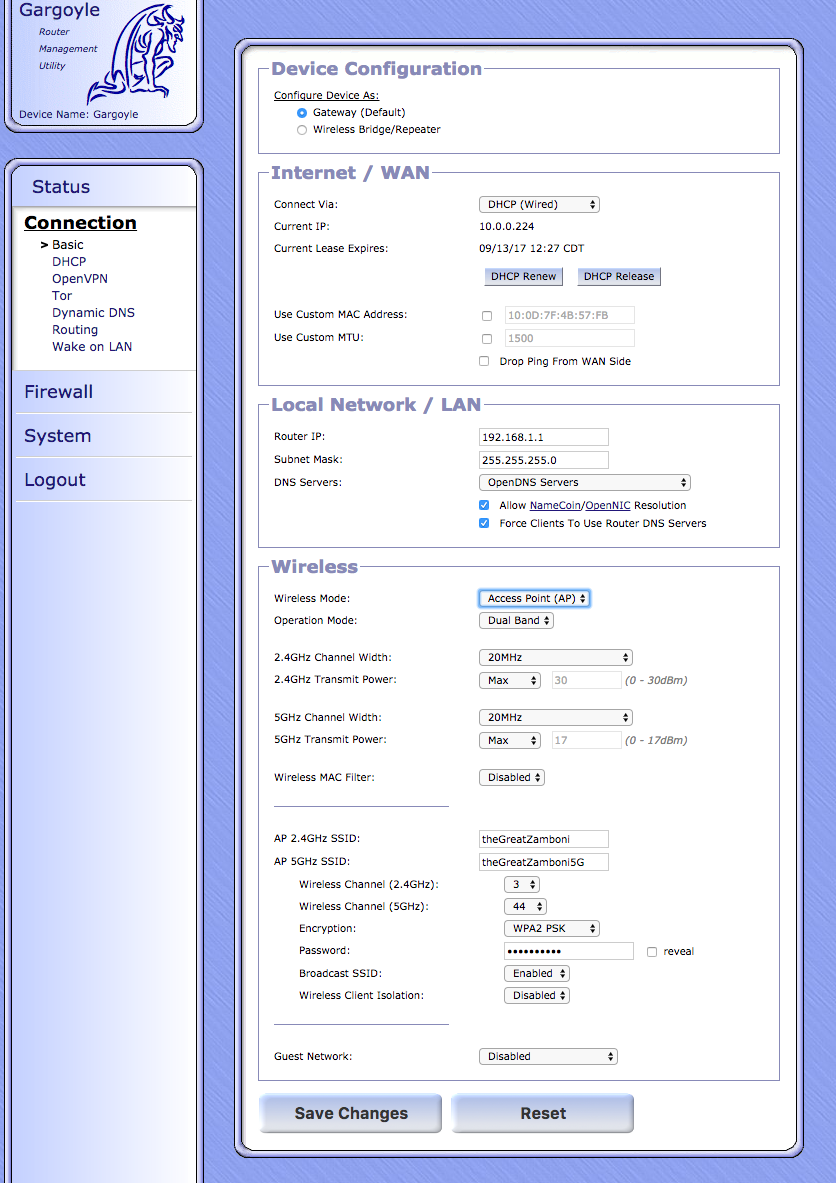Open the Routing submenu page
This screenshot has width=836, height=1183.
tap(75, 330)
